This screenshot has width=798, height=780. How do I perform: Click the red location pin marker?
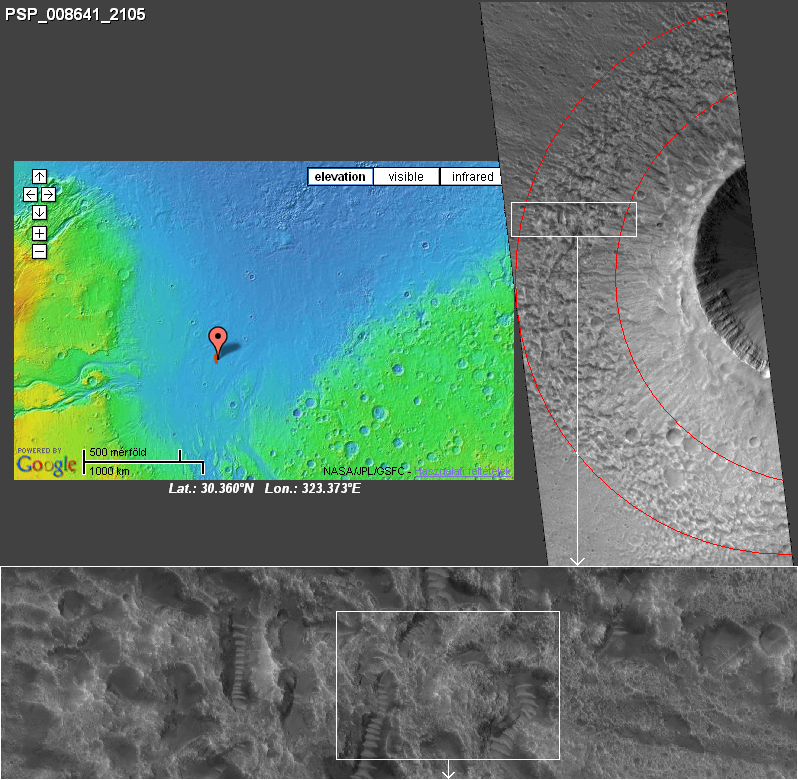point(216,341)
